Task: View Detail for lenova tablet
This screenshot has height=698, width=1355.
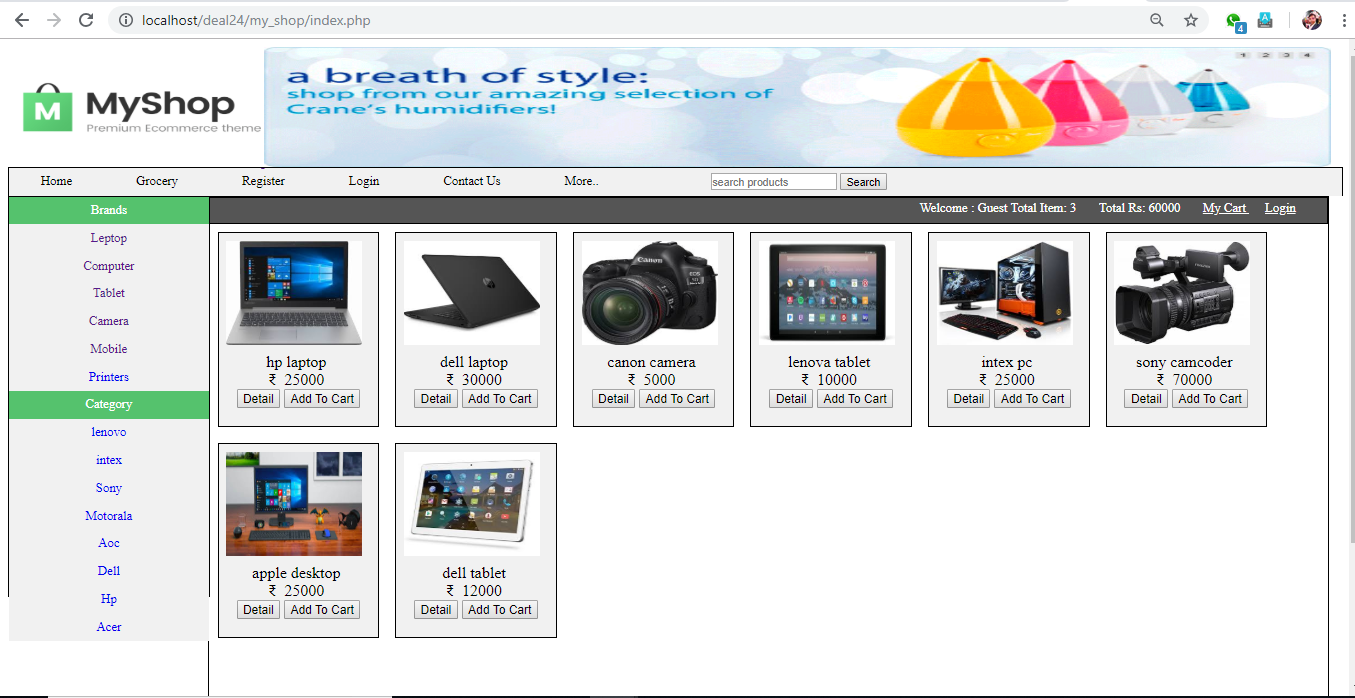Action: pyautogui.click(x=791, y=398)
